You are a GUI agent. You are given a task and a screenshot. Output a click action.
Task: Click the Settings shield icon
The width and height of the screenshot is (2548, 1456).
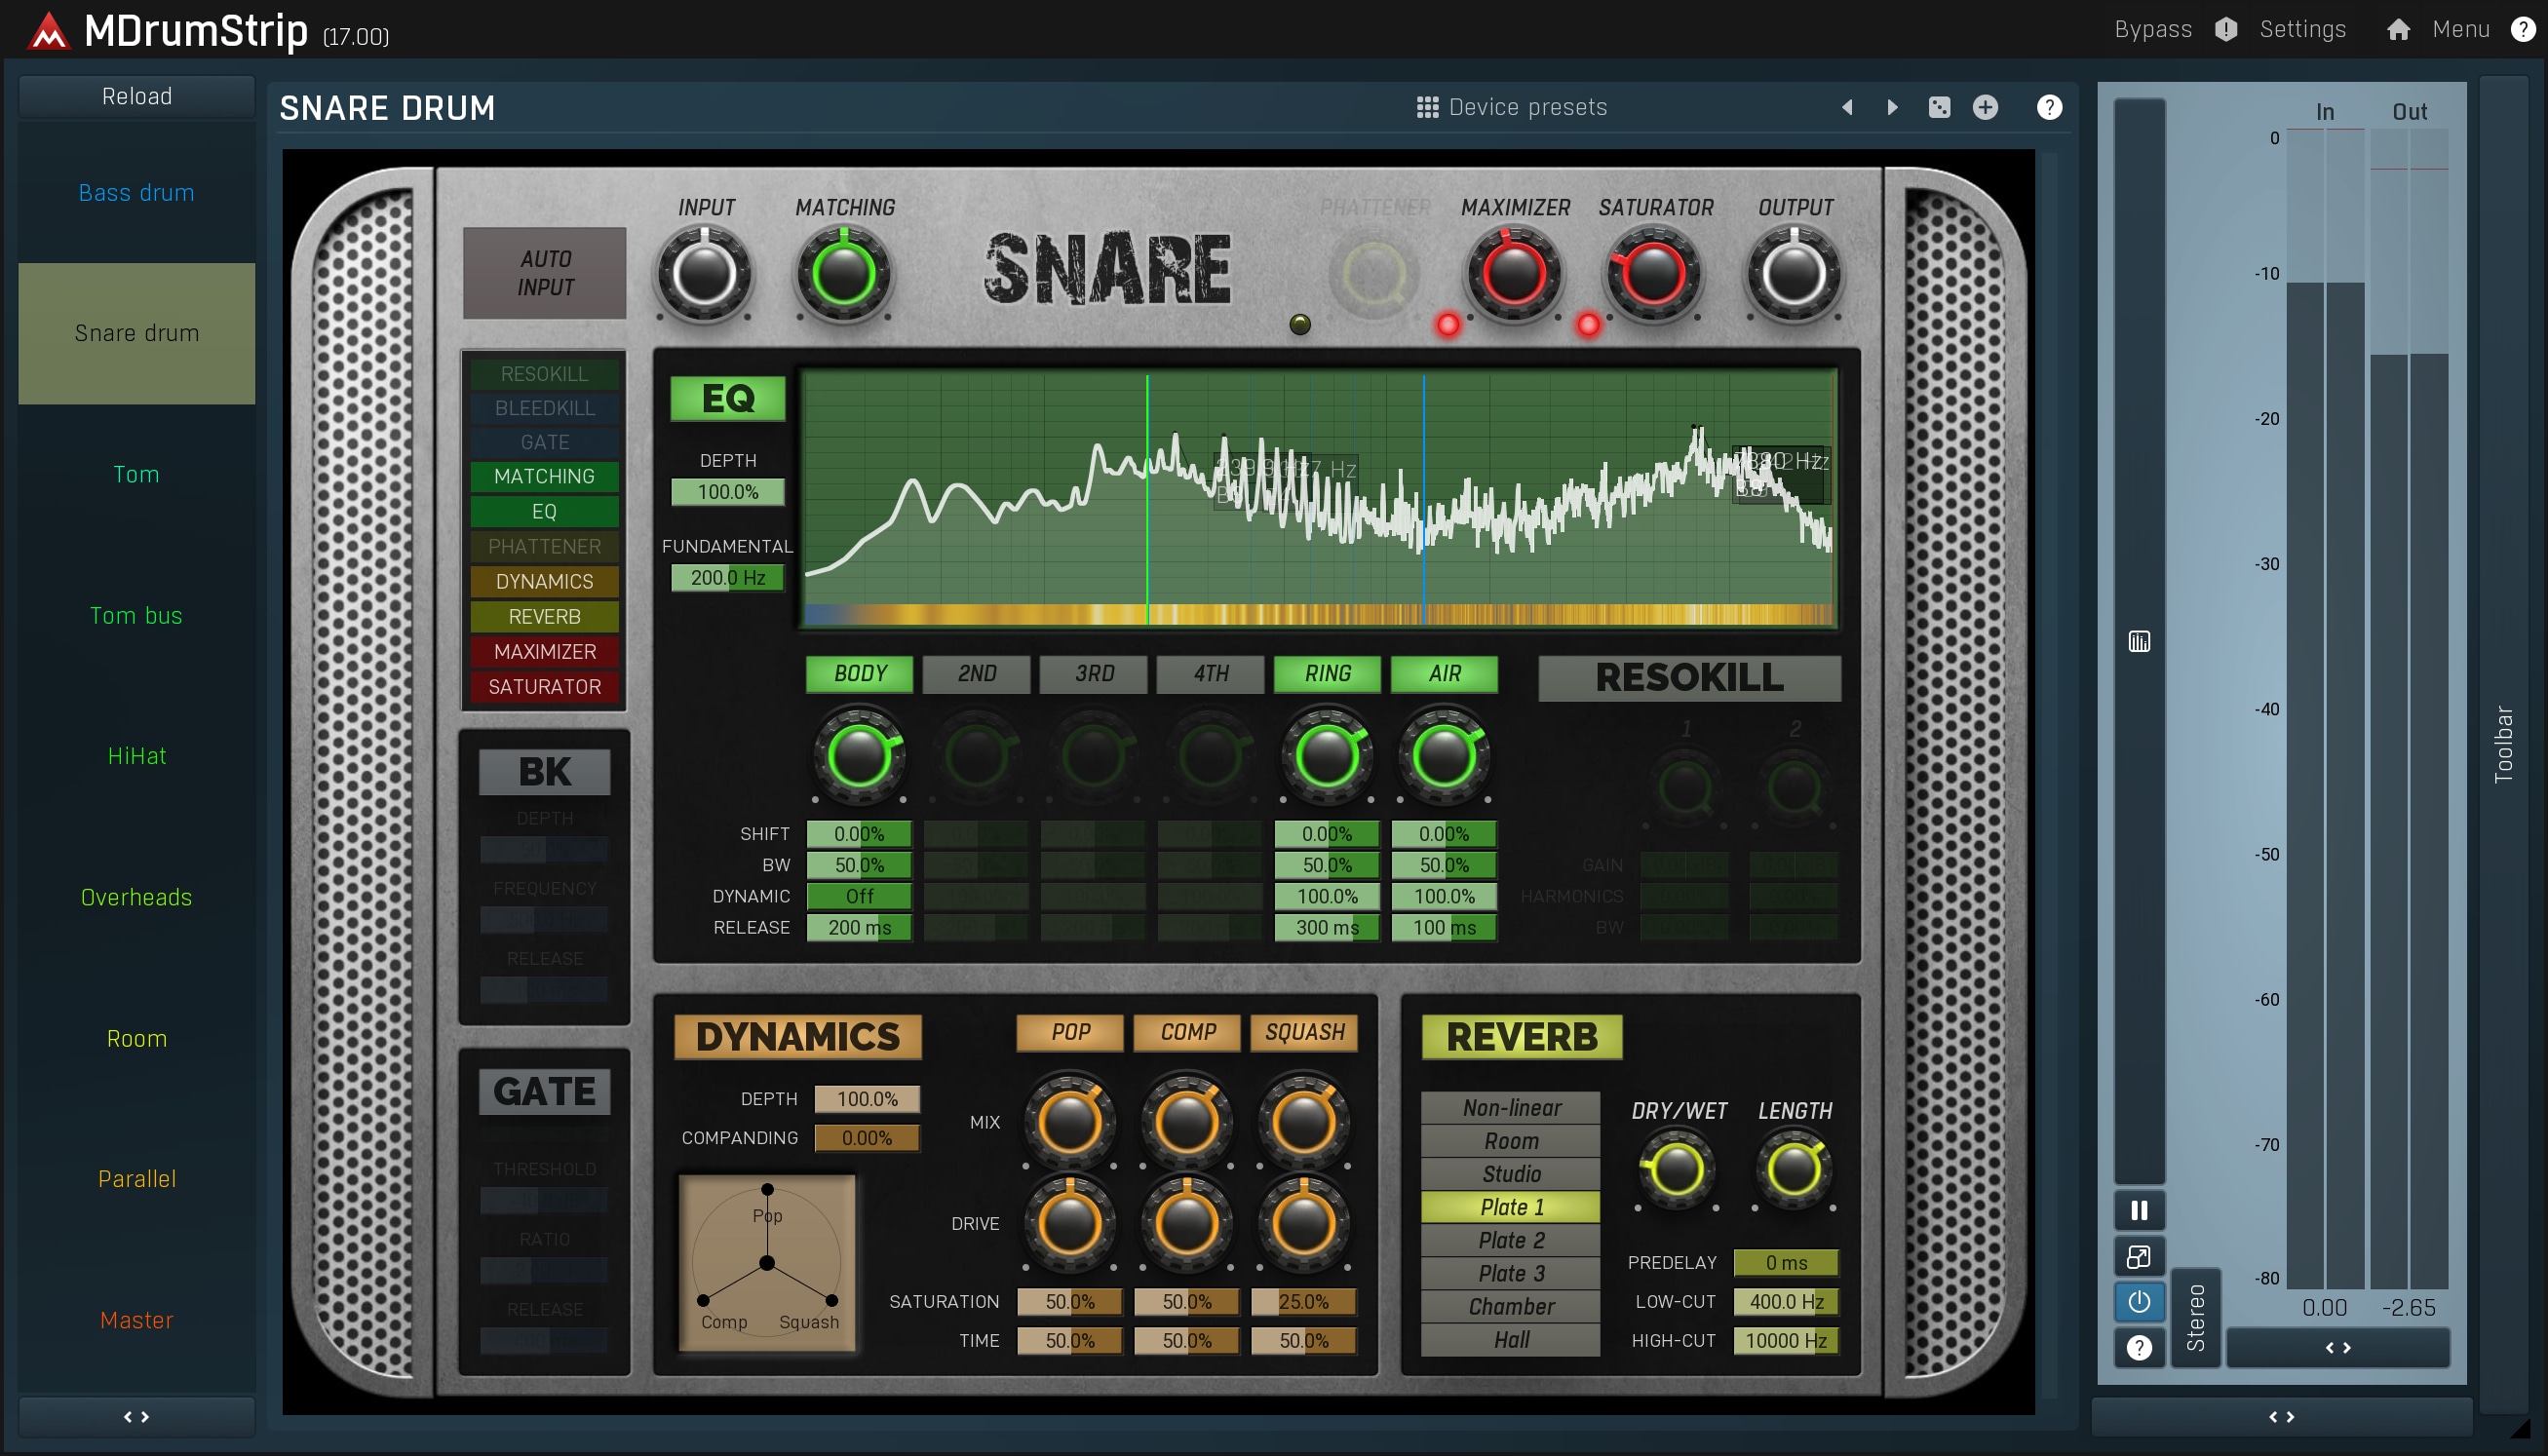click(2226, 30)
